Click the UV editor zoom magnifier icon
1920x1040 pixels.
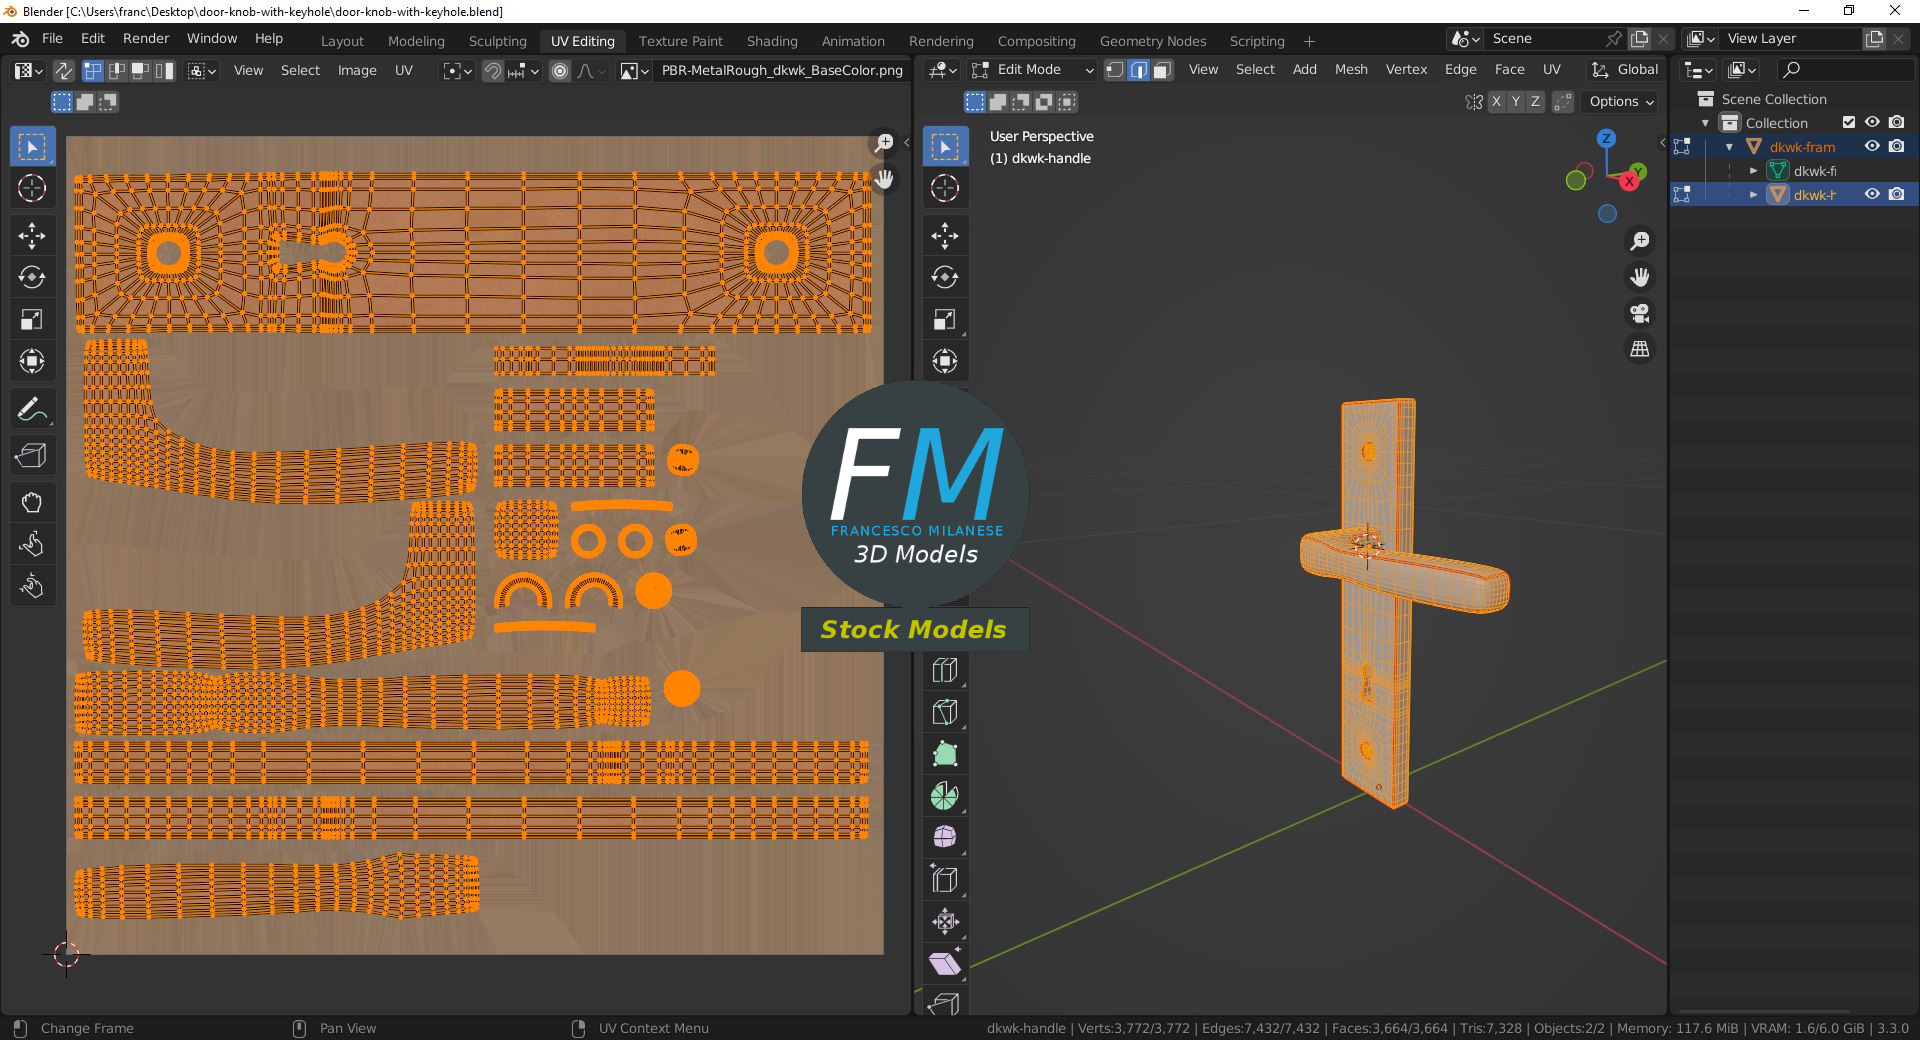click(x=884, y=144)
